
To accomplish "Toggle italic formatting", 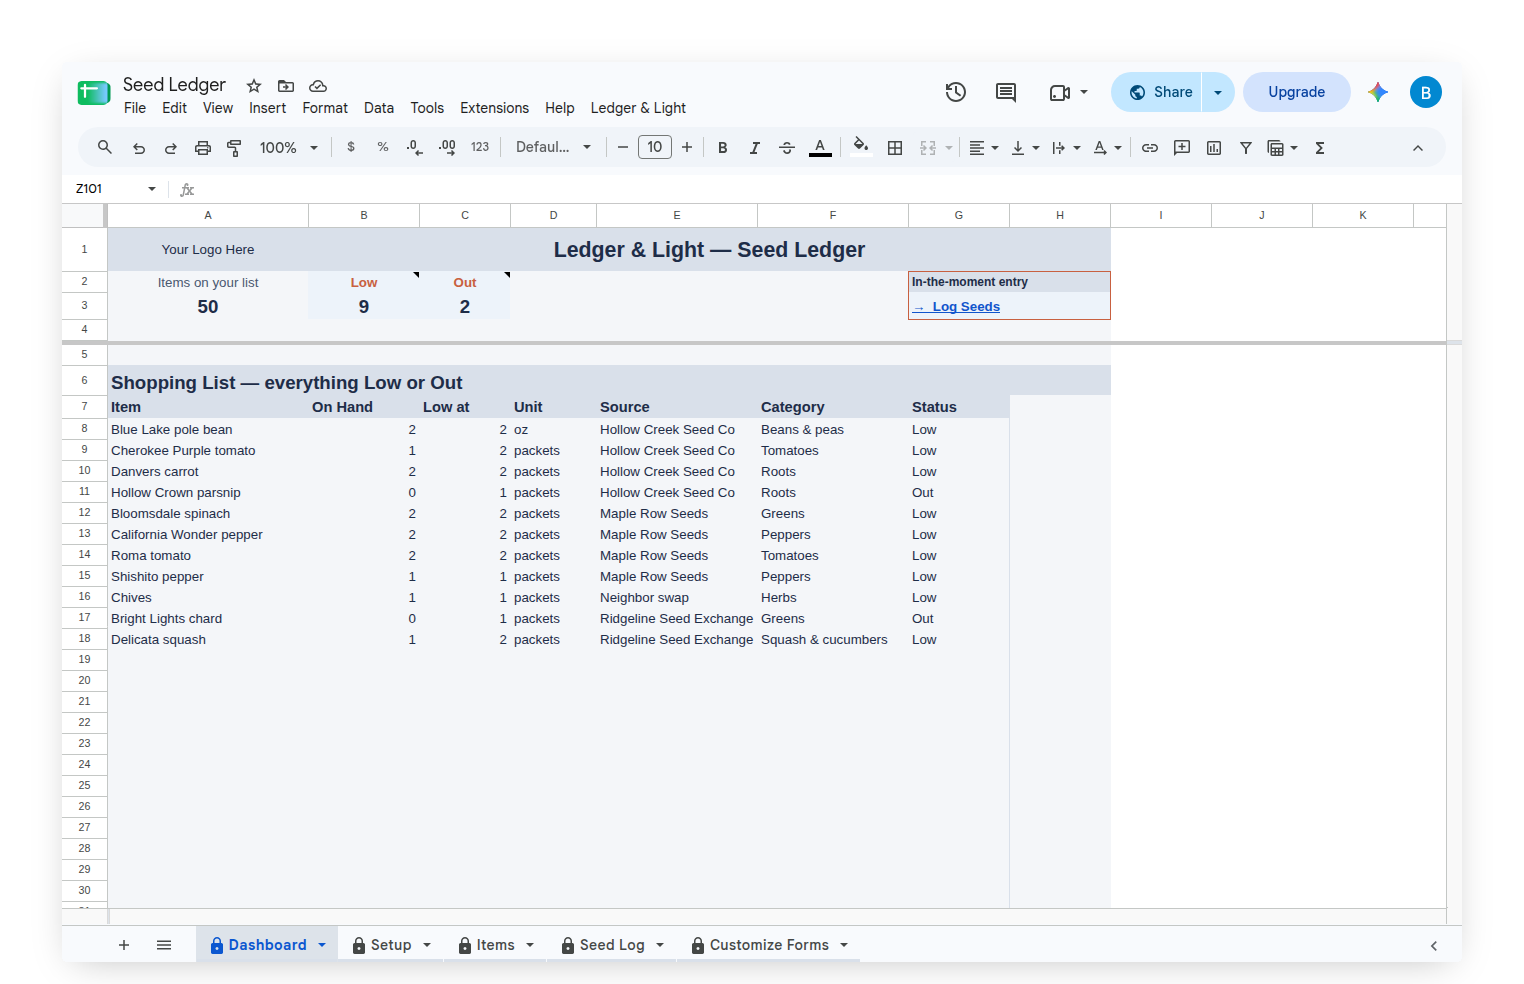I will tap(755, 148).
